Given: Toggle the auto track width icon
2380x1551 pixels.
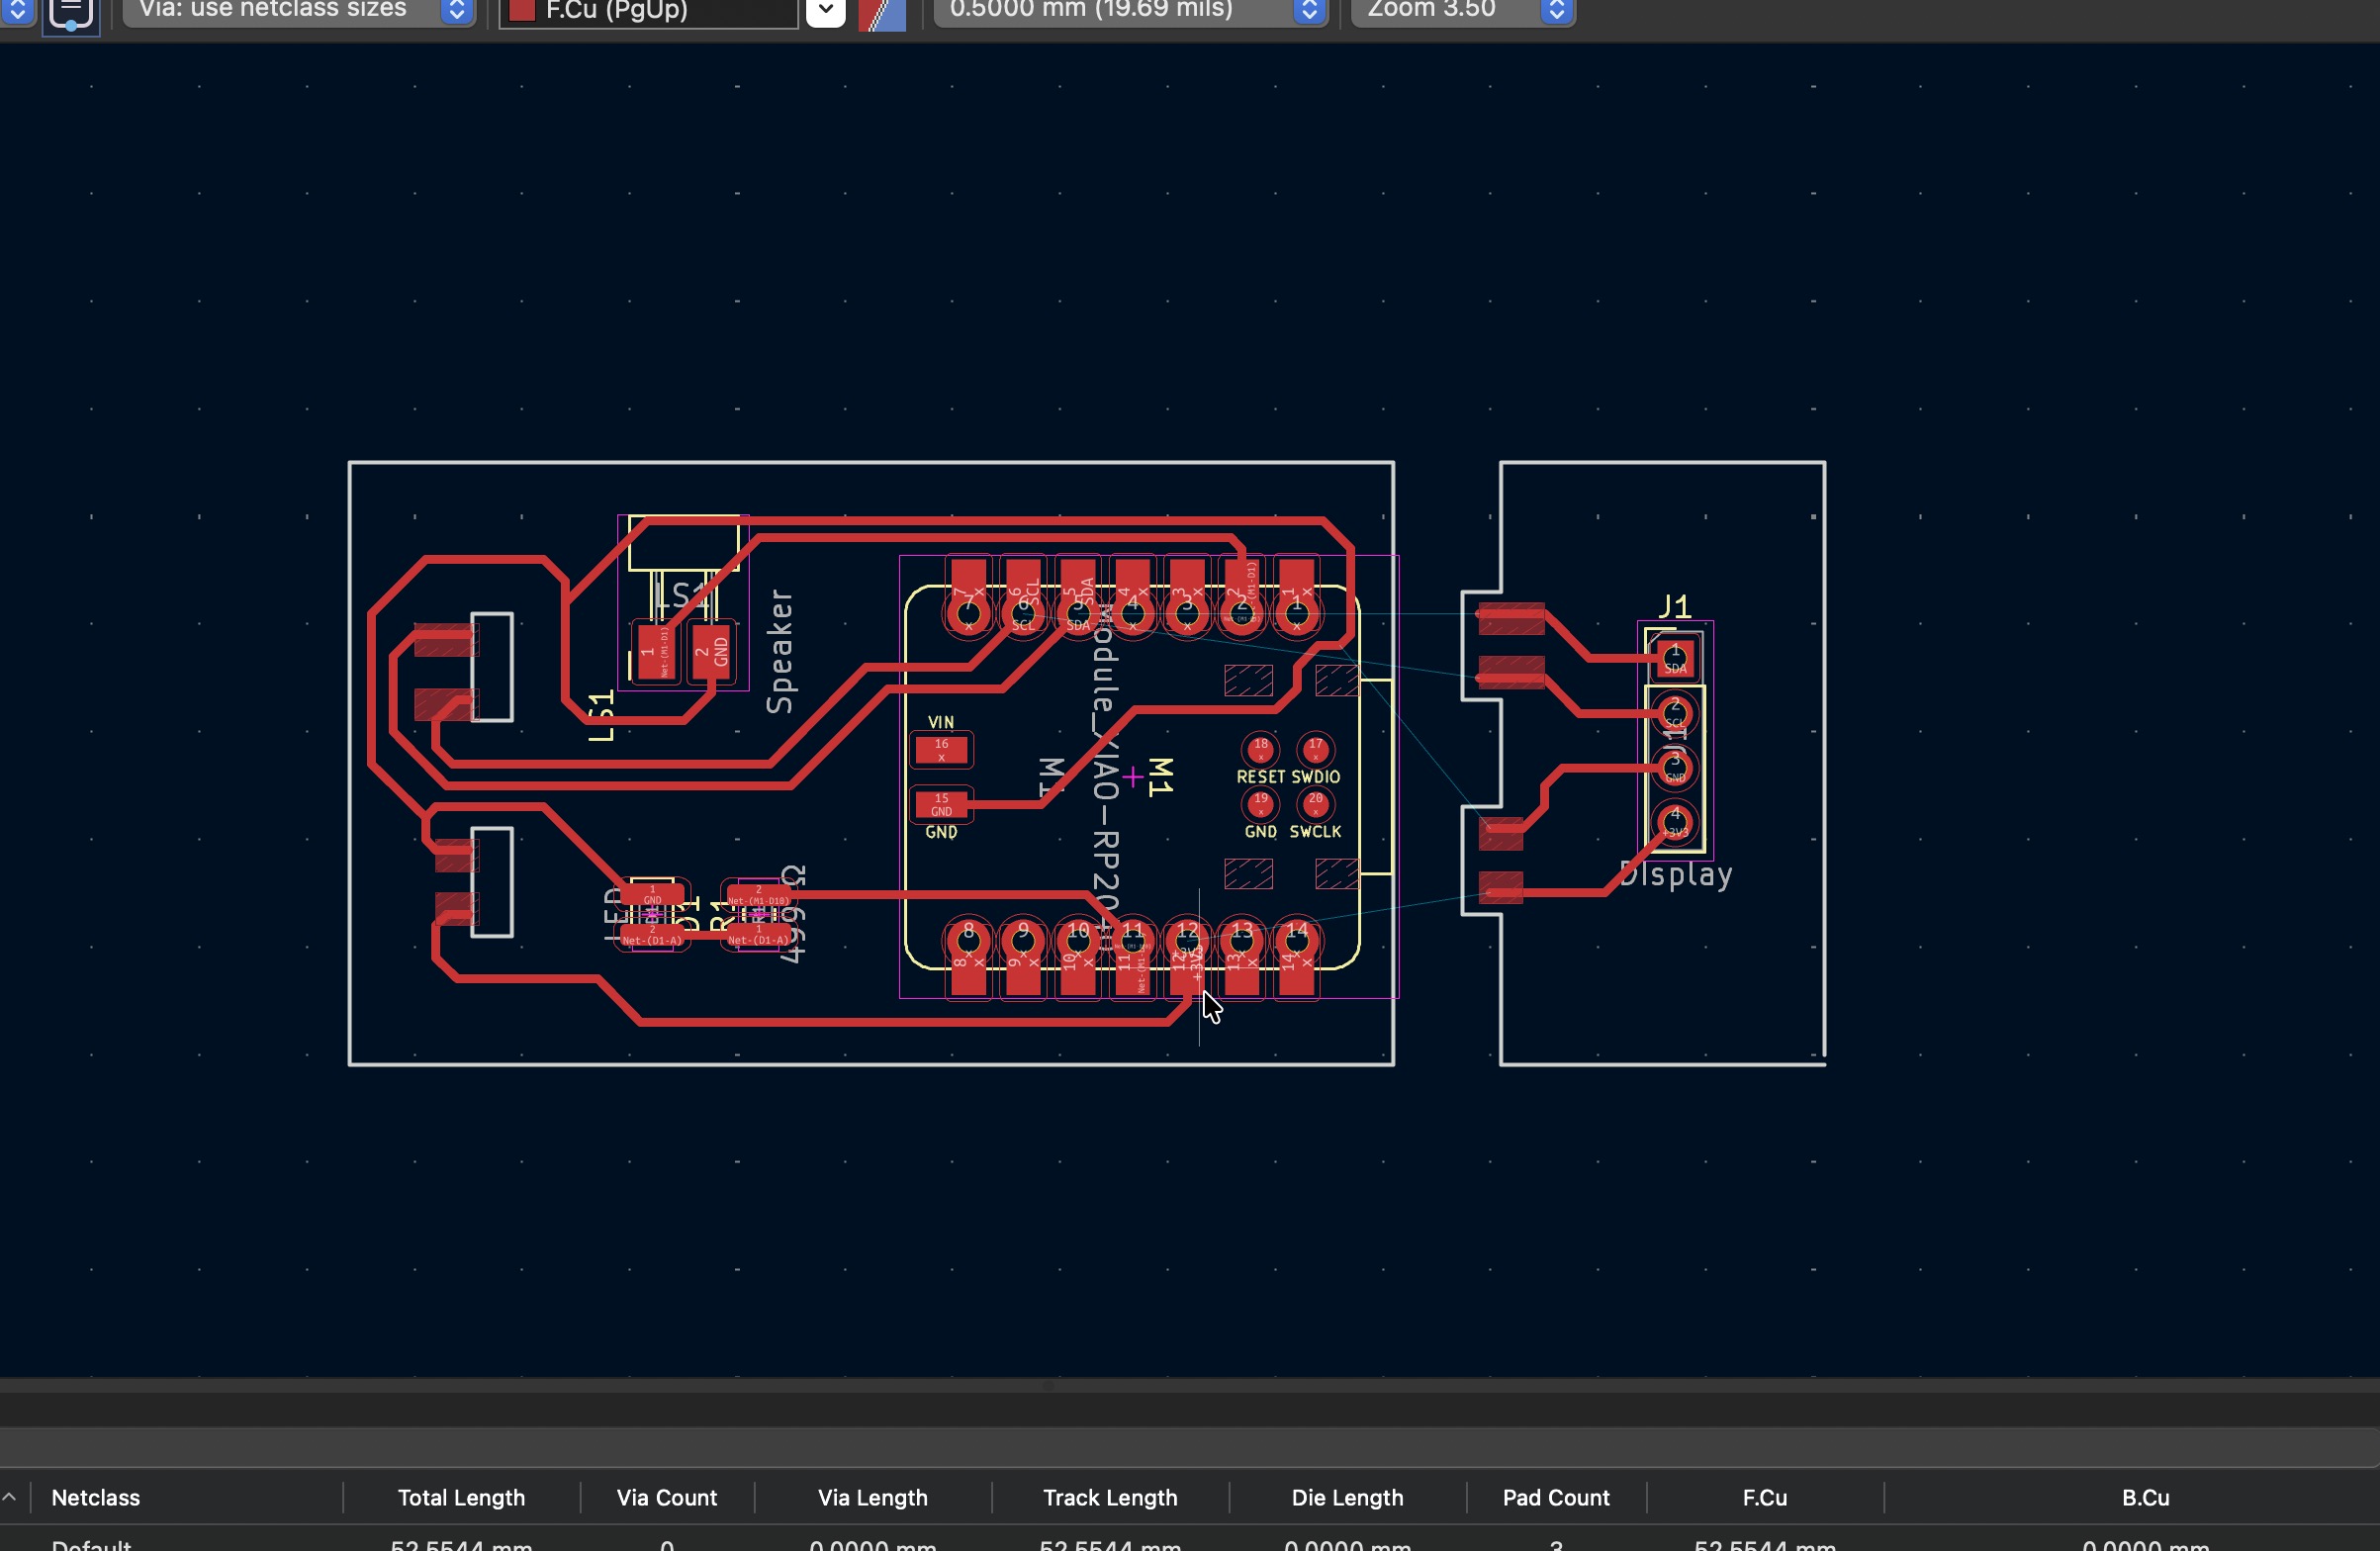Looking at the screenshot, I should 70,14.
